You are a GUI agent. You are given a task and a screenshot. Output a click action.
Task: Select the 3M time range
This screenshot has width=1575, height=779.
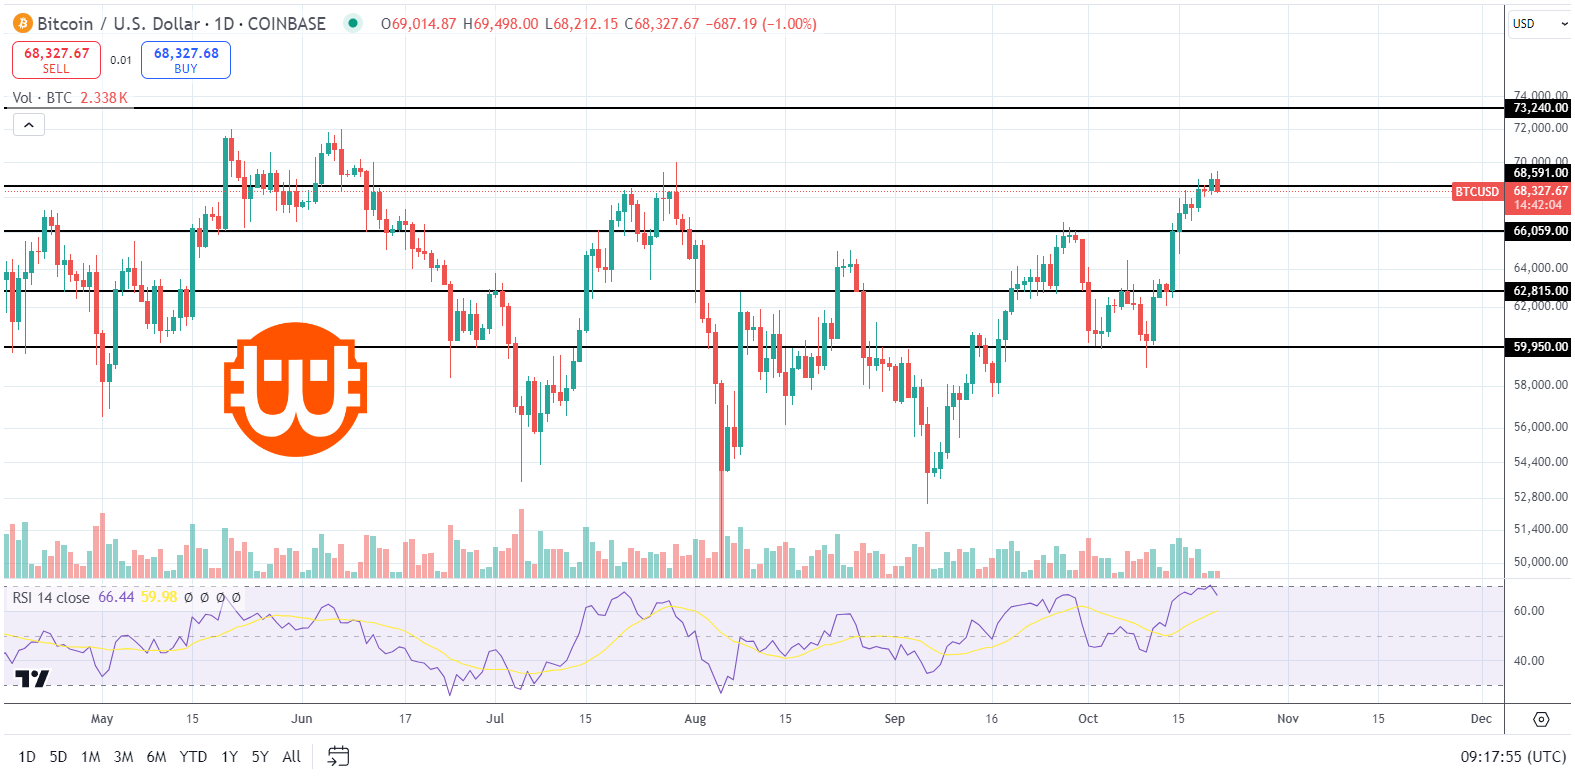[123, 757]
